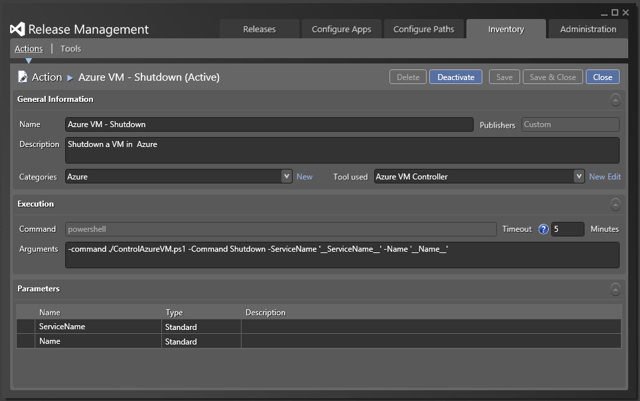The width and height of the screenshot is (640, 401).
Task: Click Standard type of ServiceName row
Action: [201, 327]
